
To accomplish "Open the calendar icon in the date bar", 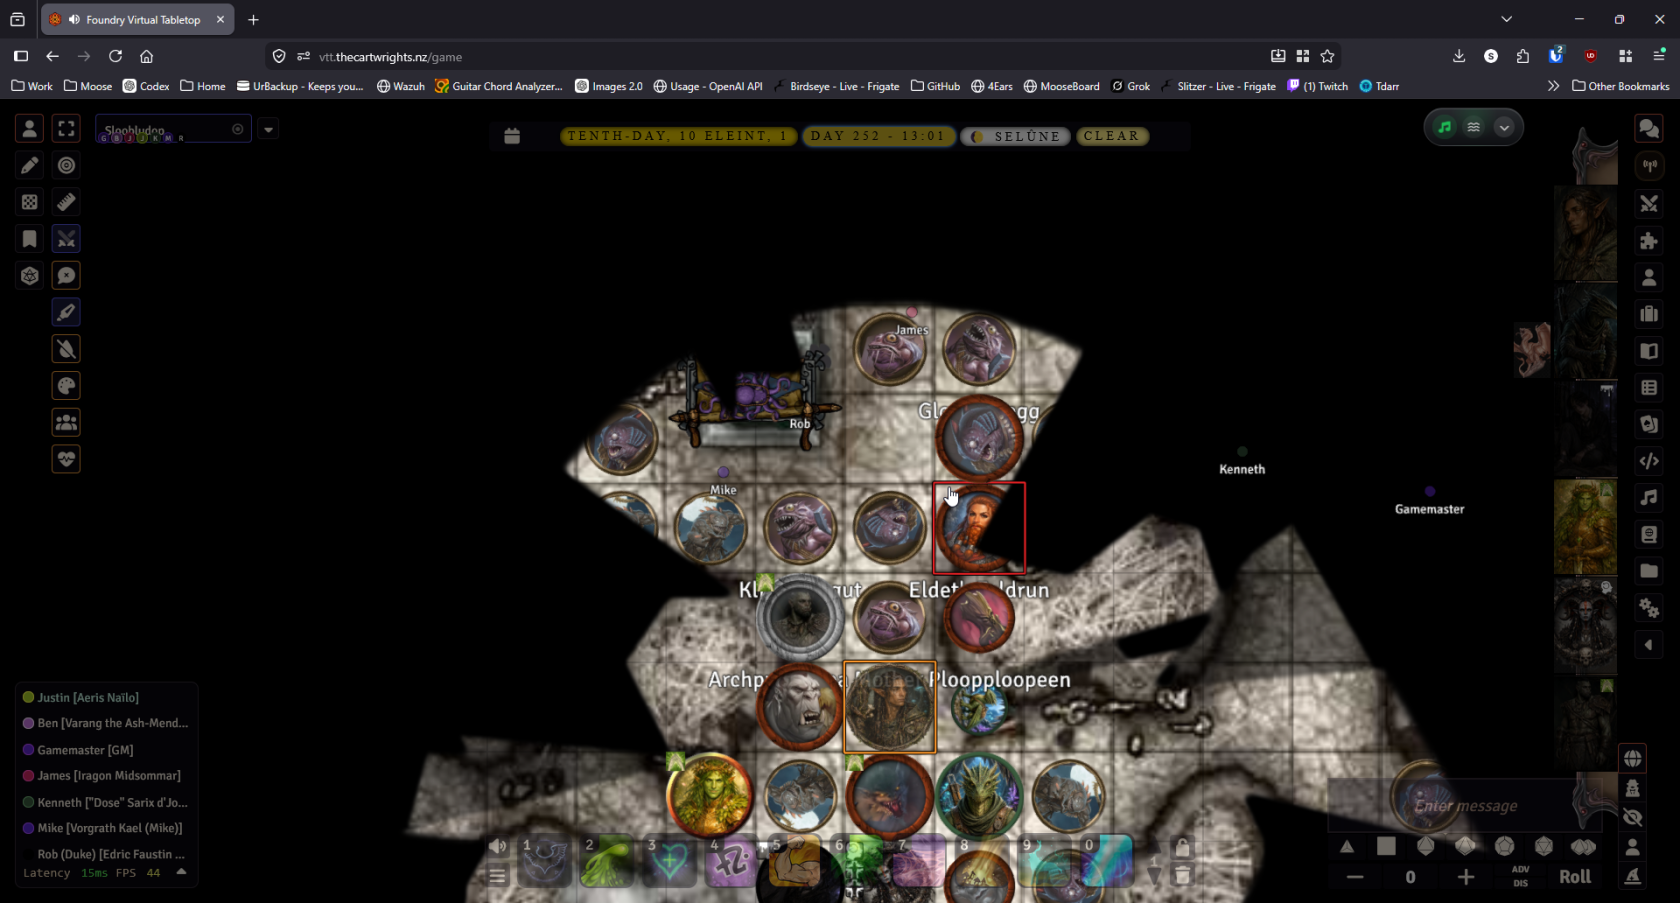I will point(512,136).
